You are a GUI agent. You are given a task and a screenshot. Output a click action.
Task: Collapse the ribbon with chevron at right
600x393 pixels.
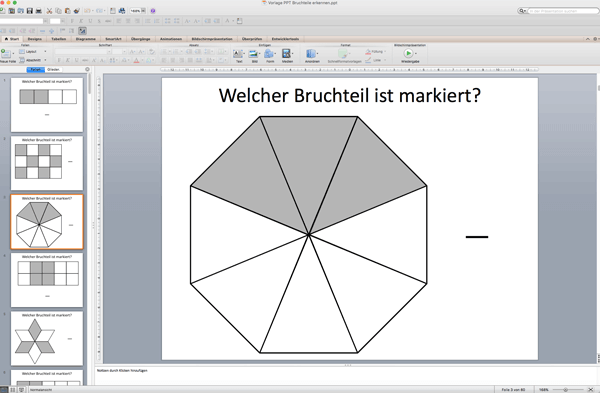(588, 39)
